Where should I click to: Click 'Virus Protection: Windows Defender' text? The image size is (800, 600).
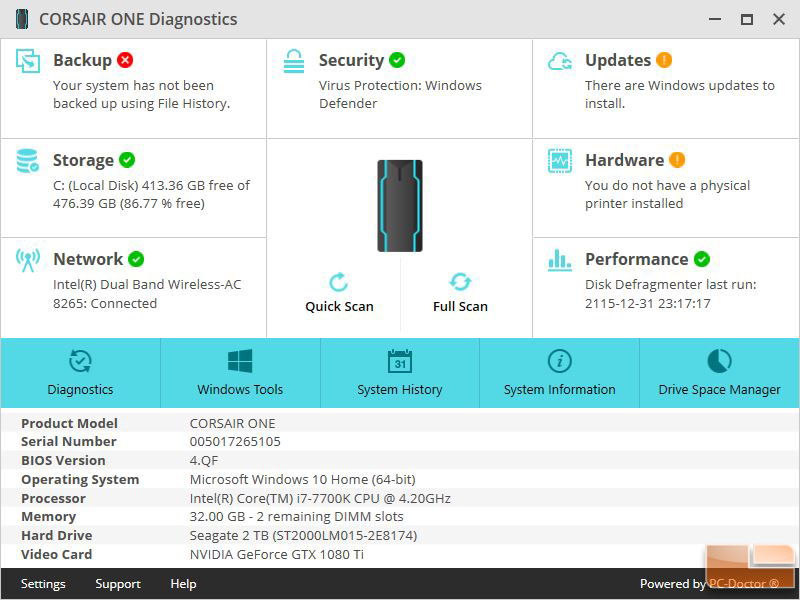pos(401,94)
